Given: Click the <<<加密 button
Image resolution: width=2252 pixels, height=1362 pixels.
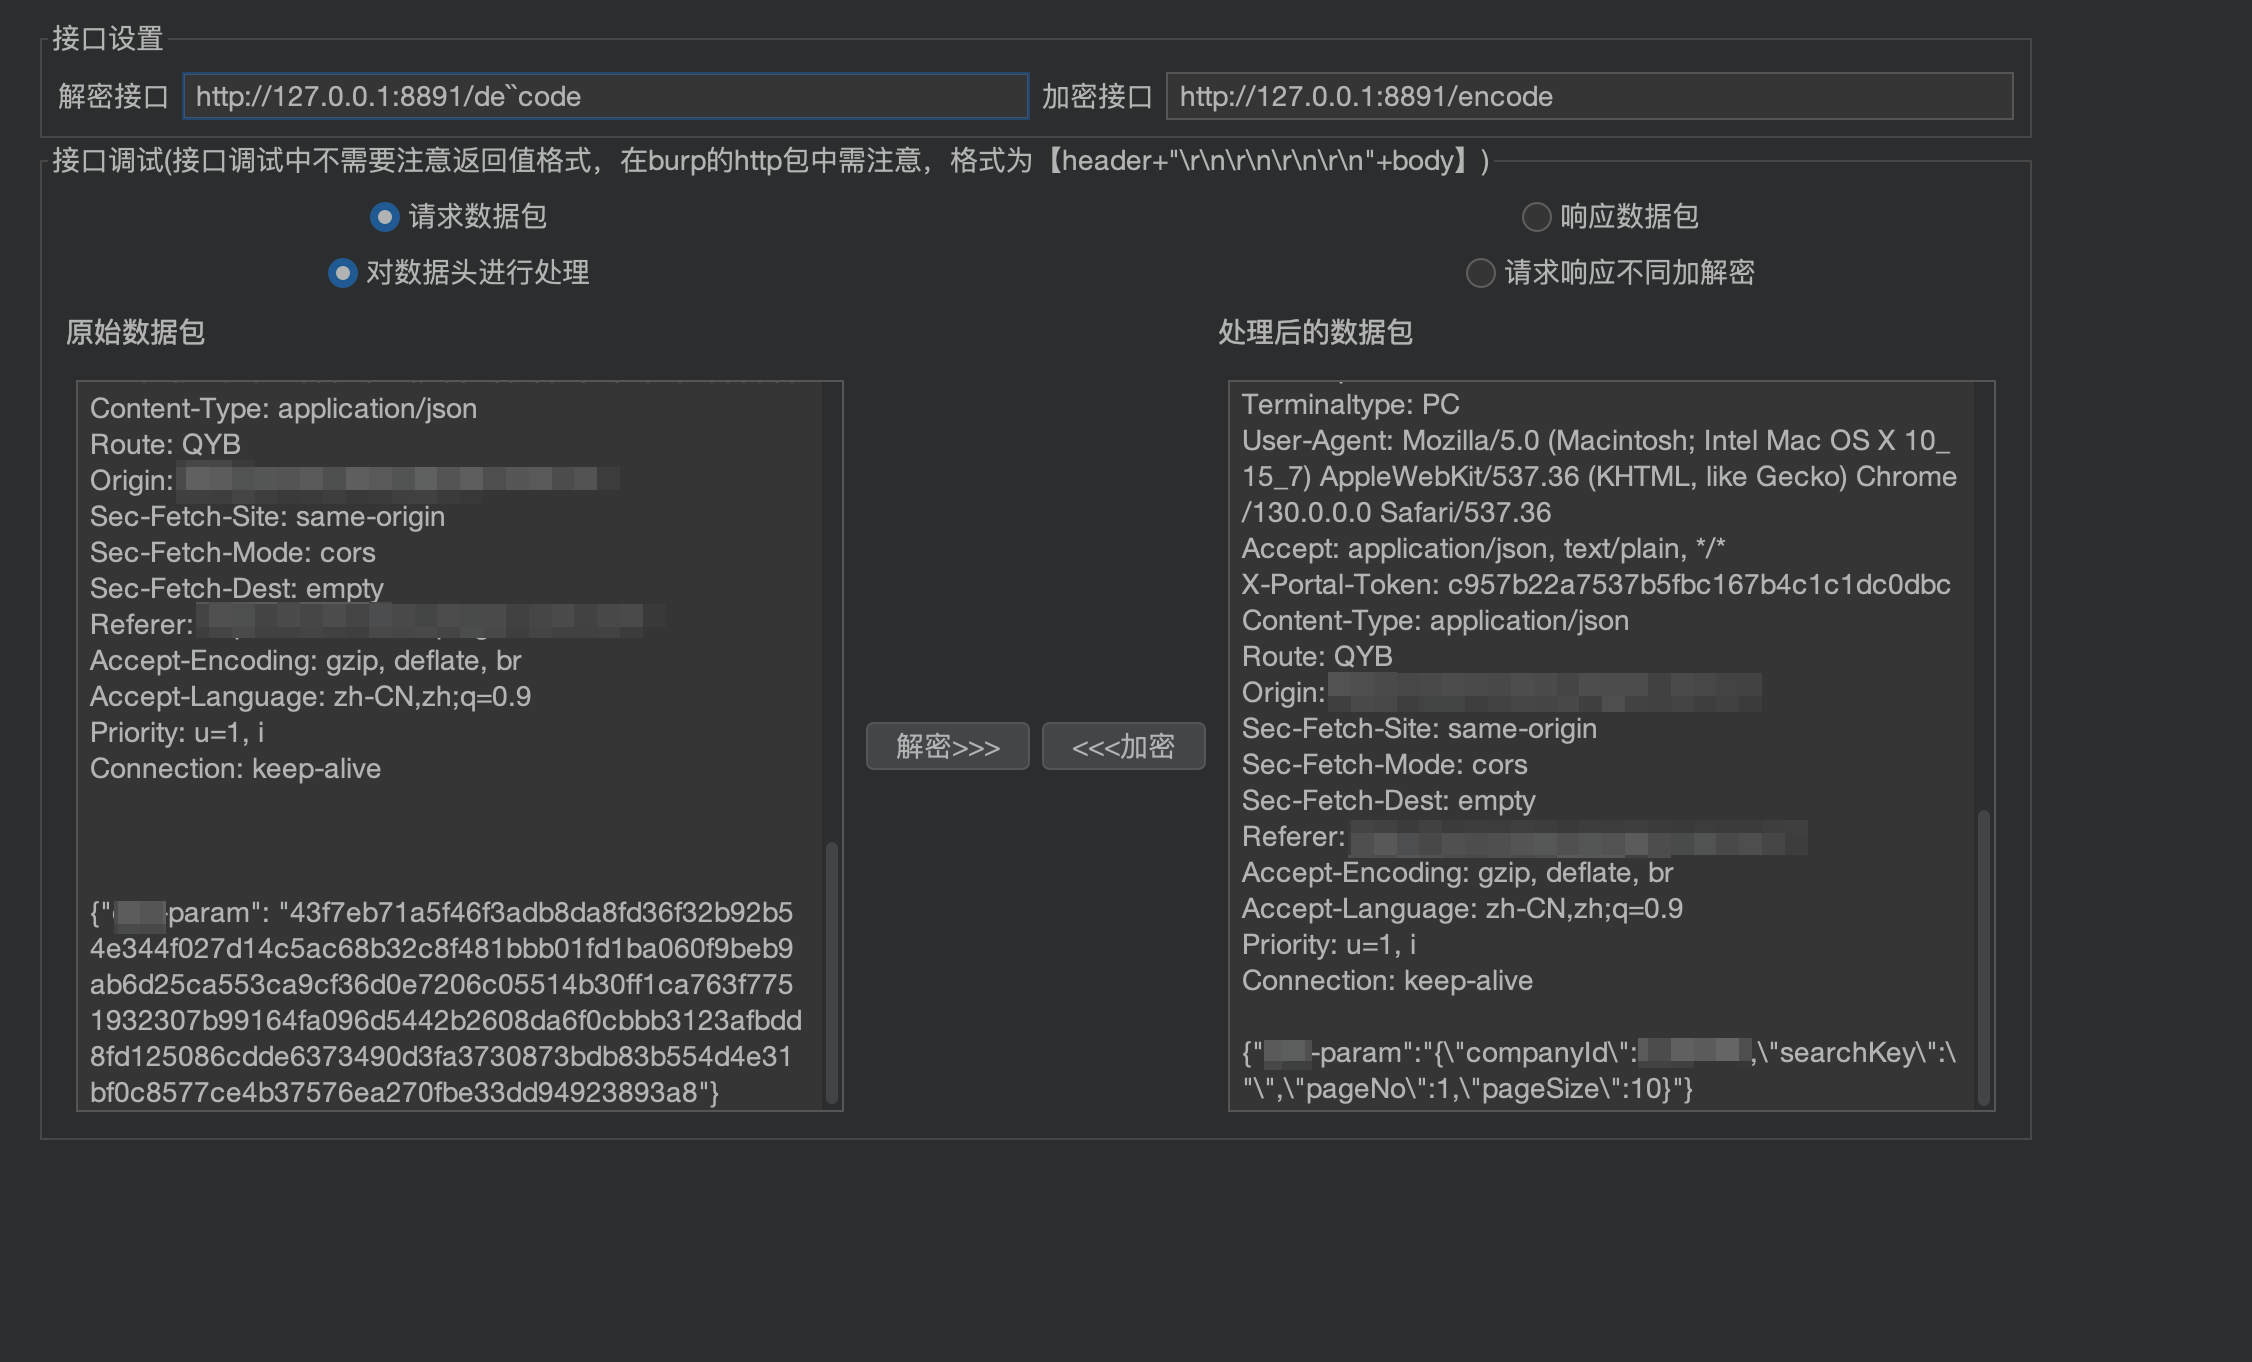Looking at the screenshot, I should [1123, 746].
